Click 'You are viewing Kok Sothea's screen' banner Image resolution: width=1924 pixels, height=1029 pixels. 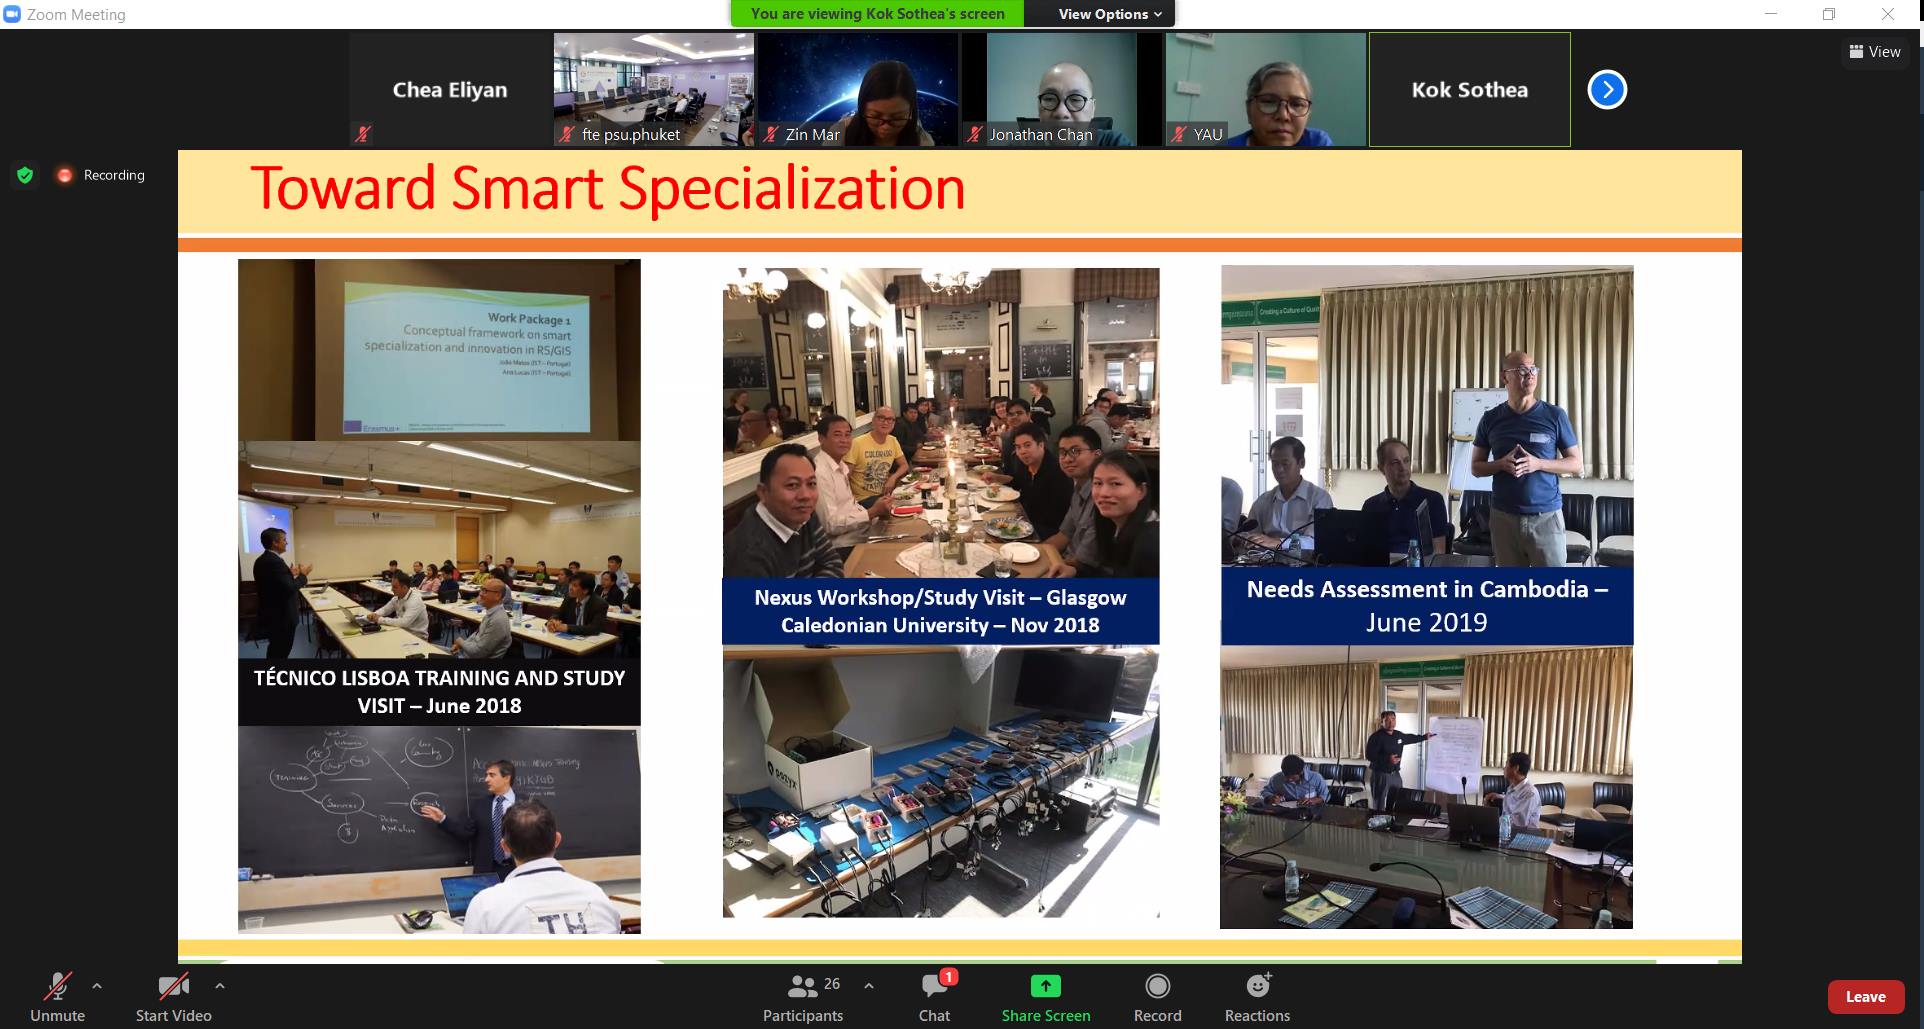click(878, 14)
